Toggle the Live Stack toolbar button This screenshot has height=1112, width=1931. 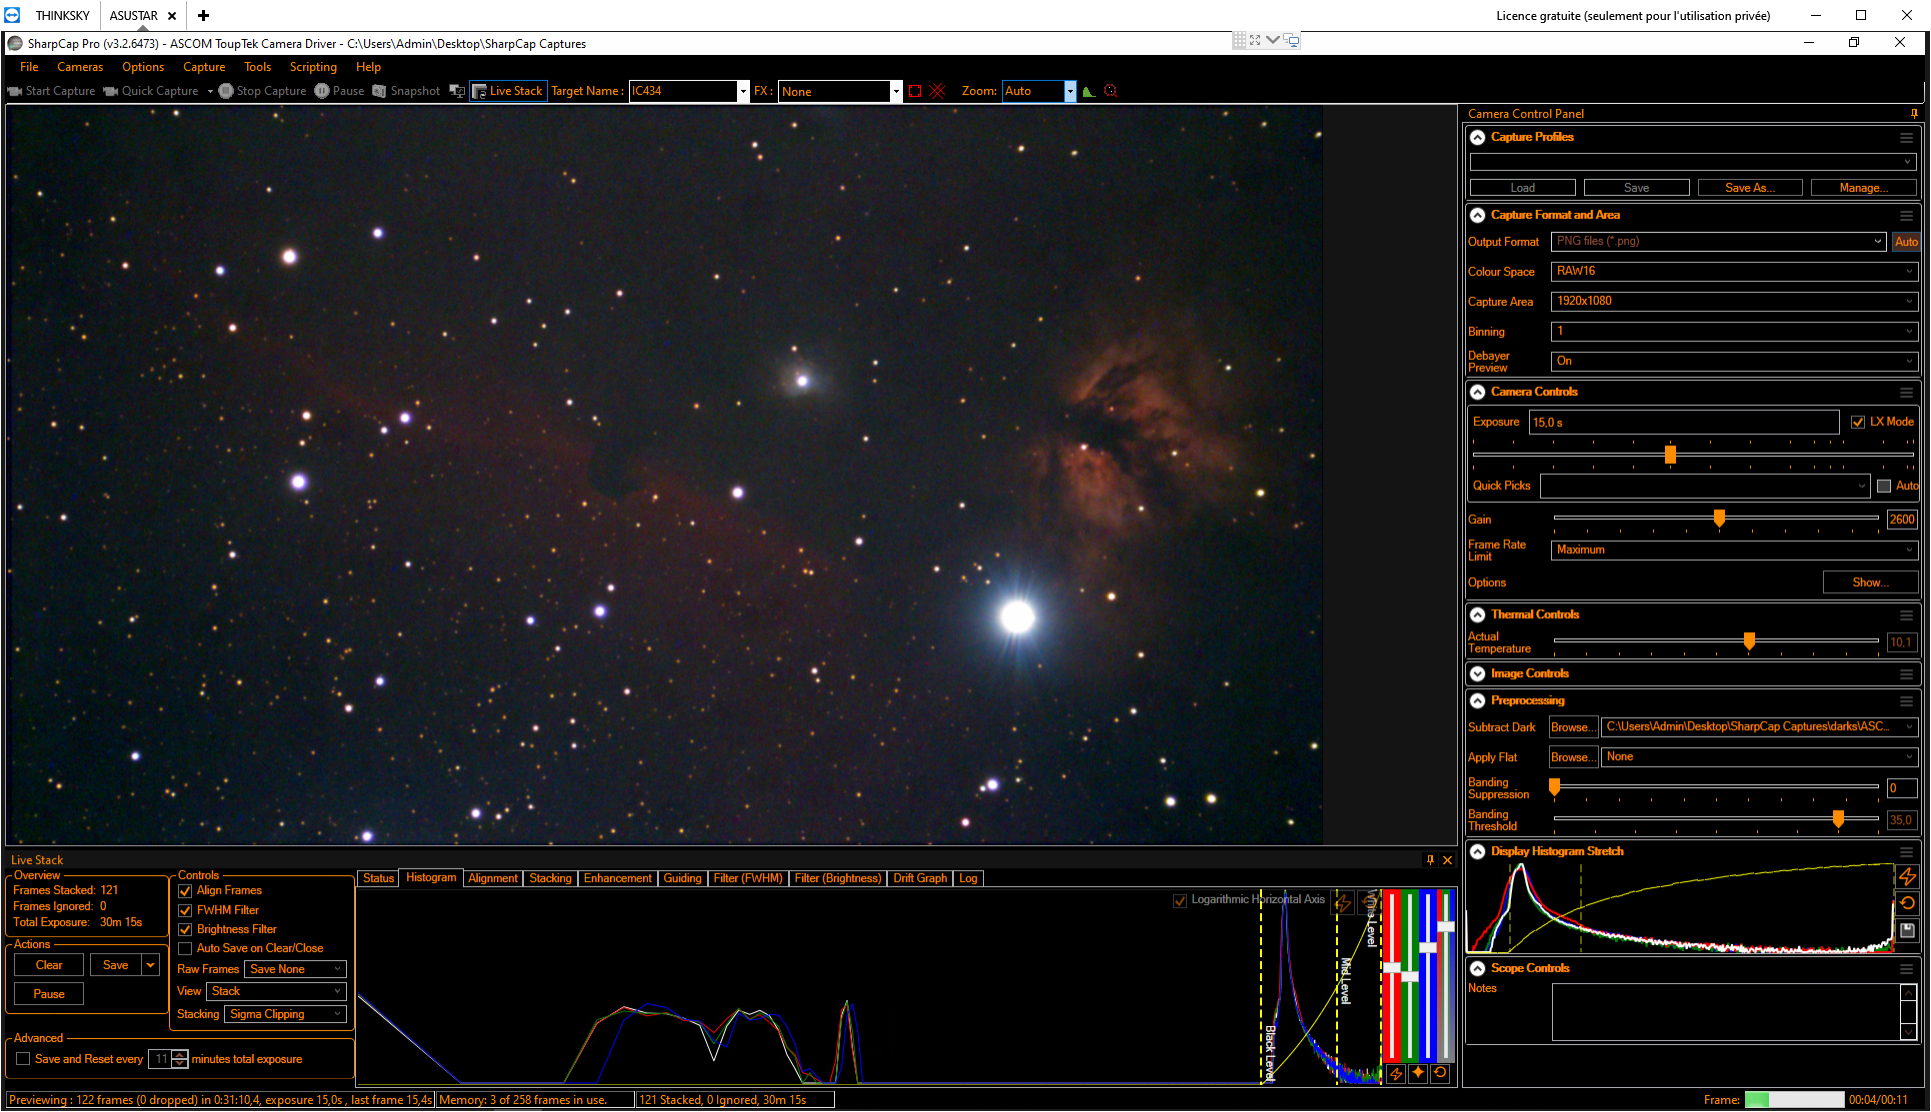pos(508,91)
